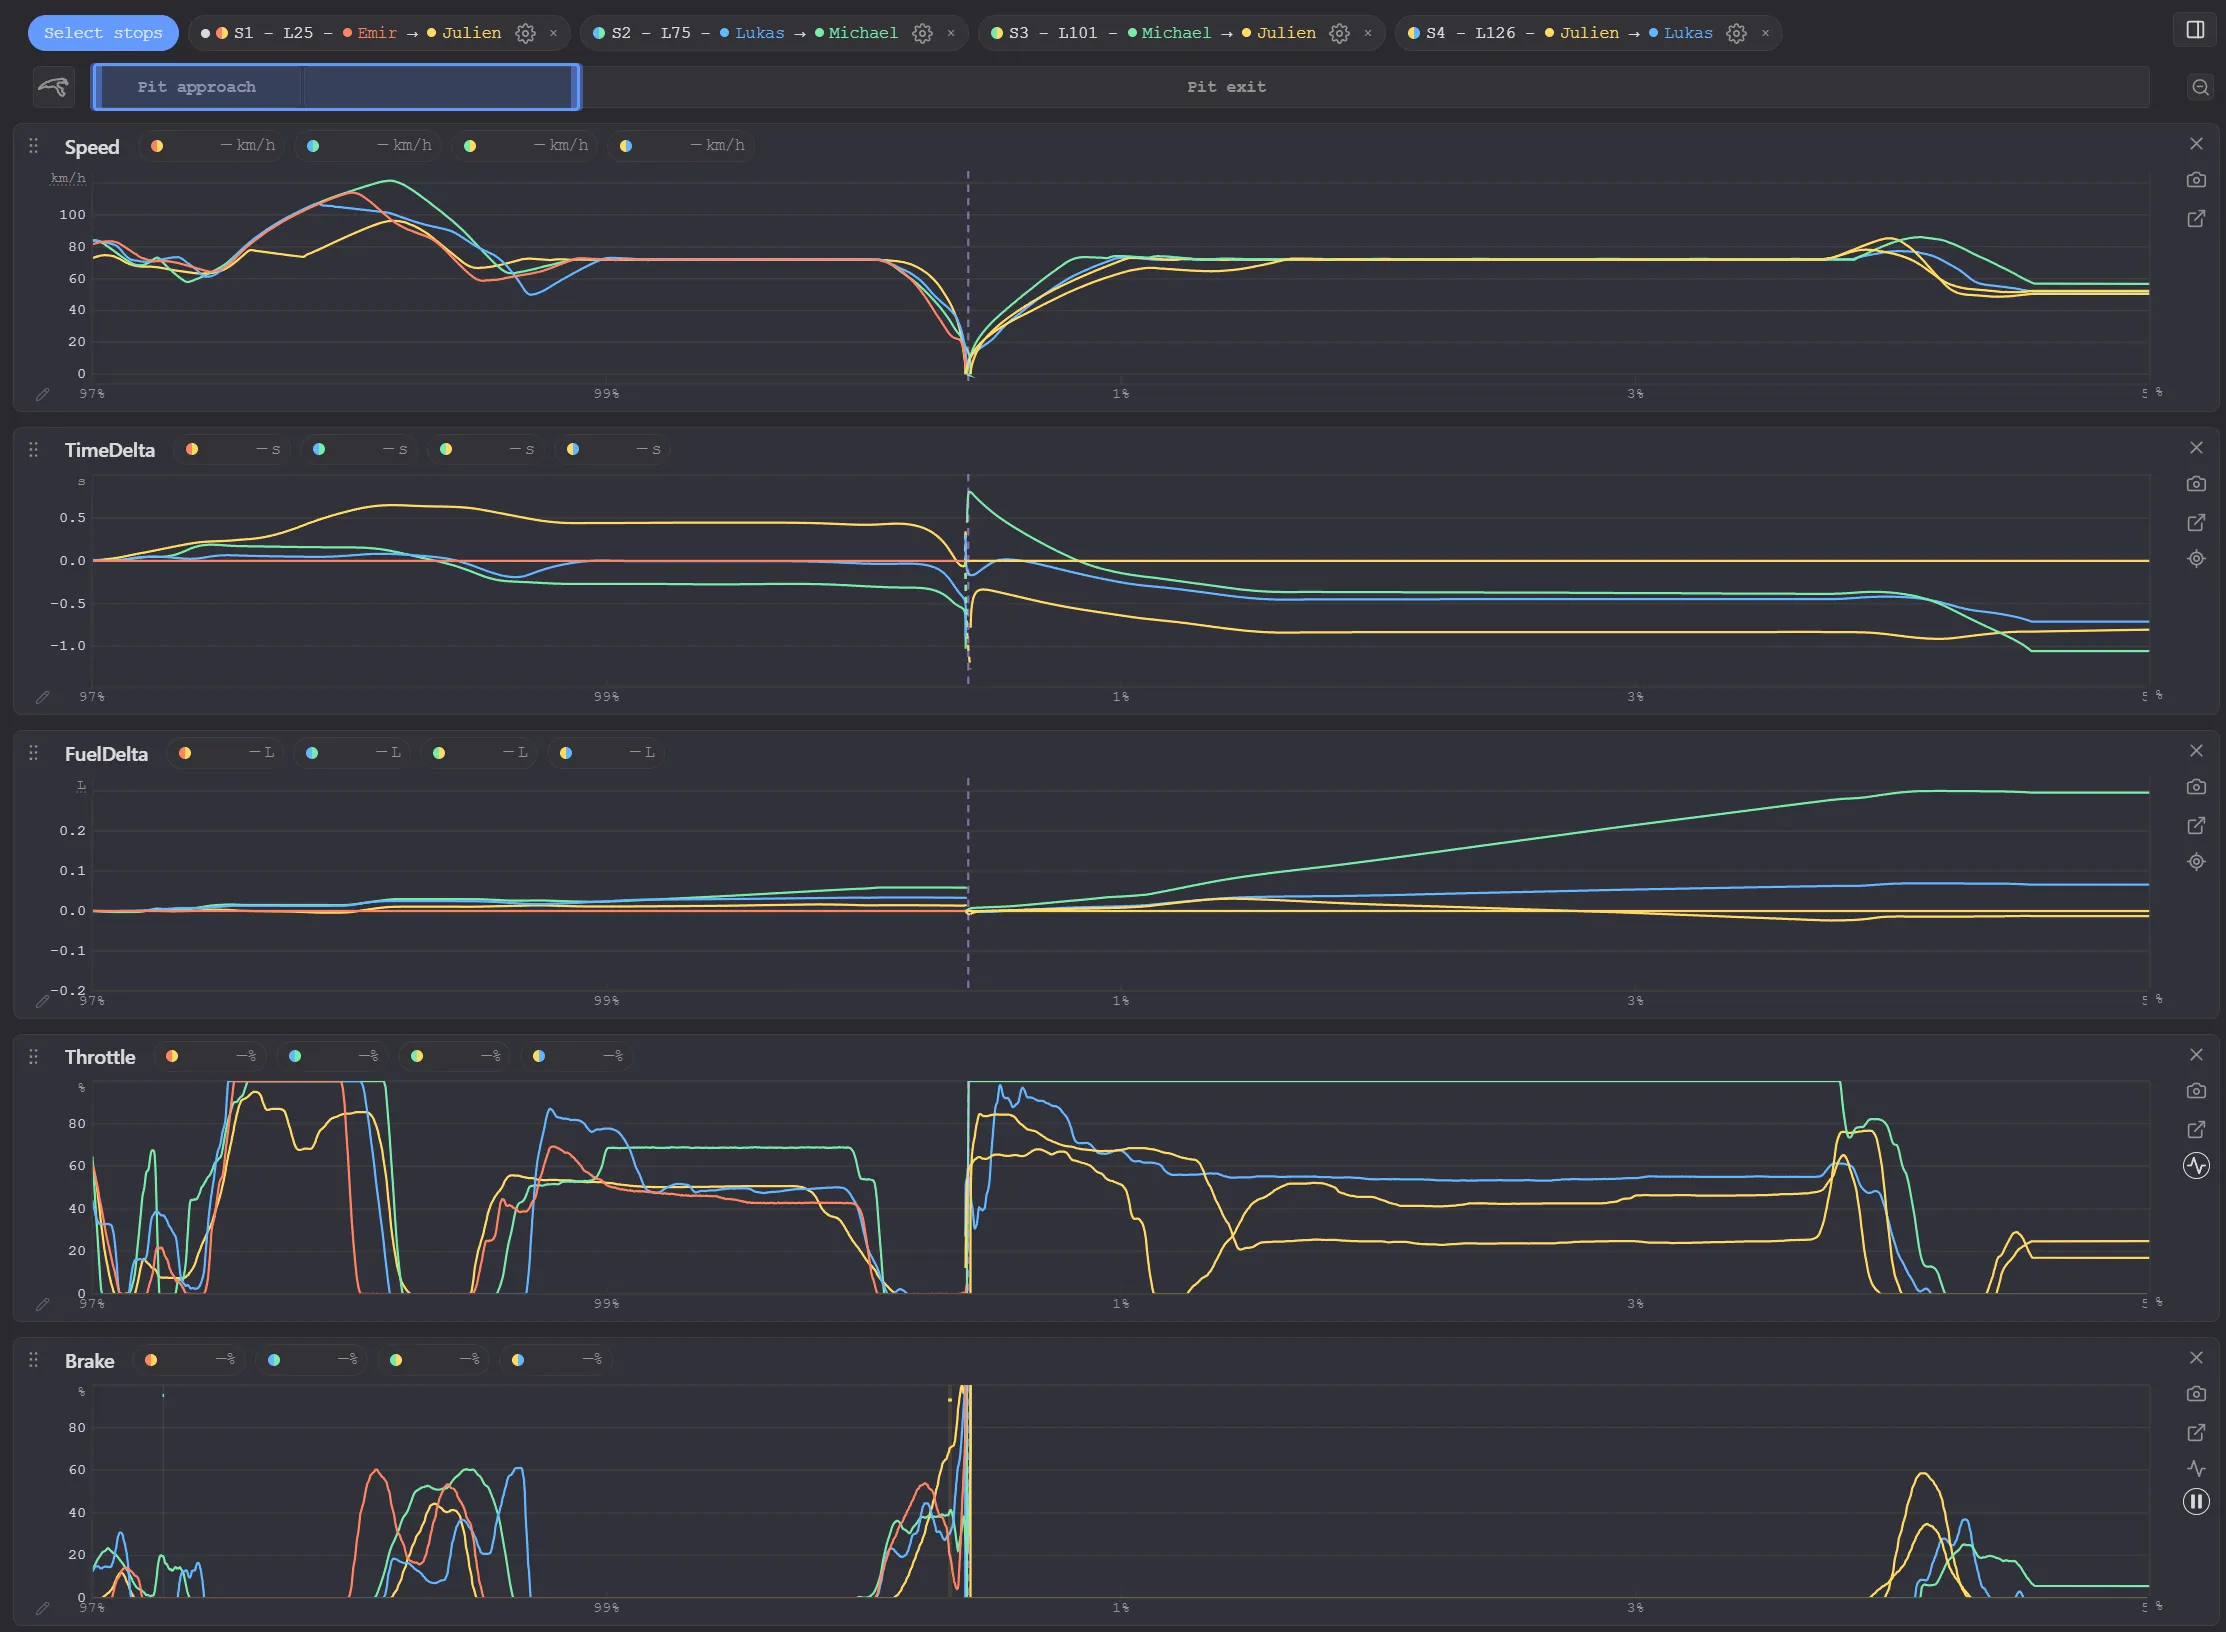Close the Throttle chart panel
Image resolution: width=2226 pixels, height=1632 pixels.
[x=2196, y=1055]
